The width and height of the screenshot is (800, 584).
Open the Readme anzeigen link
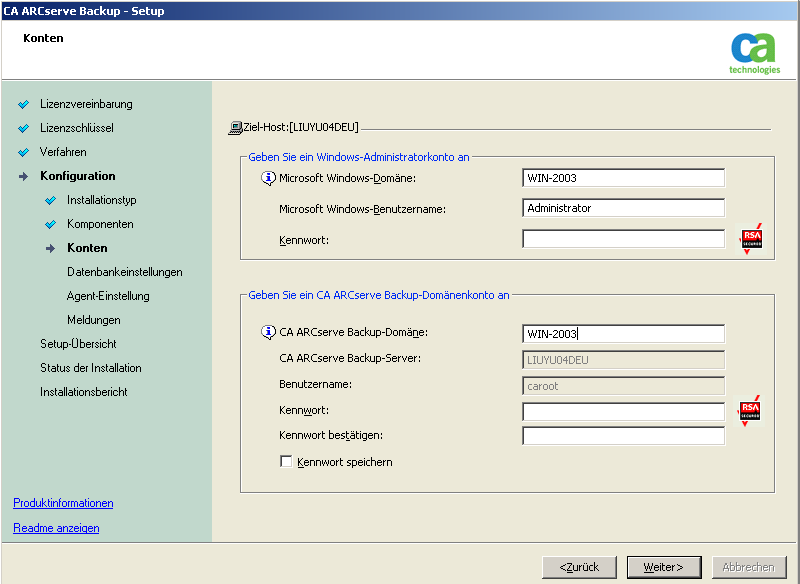[x=56, y=528]
